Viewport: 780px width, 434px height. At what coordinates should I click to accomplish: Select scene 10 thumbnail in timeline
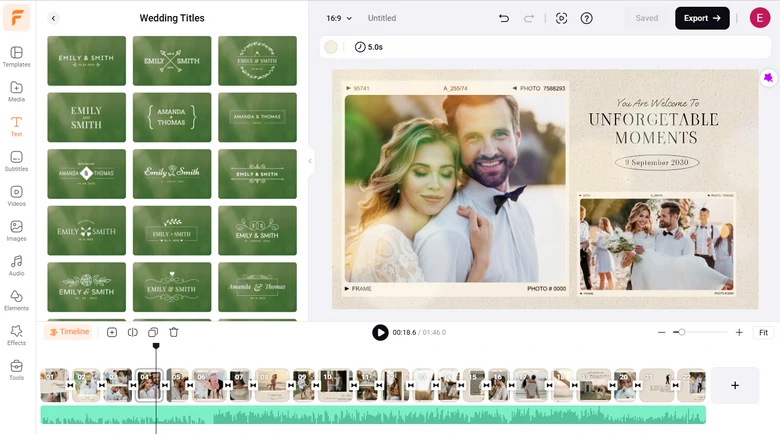point(335,385)
